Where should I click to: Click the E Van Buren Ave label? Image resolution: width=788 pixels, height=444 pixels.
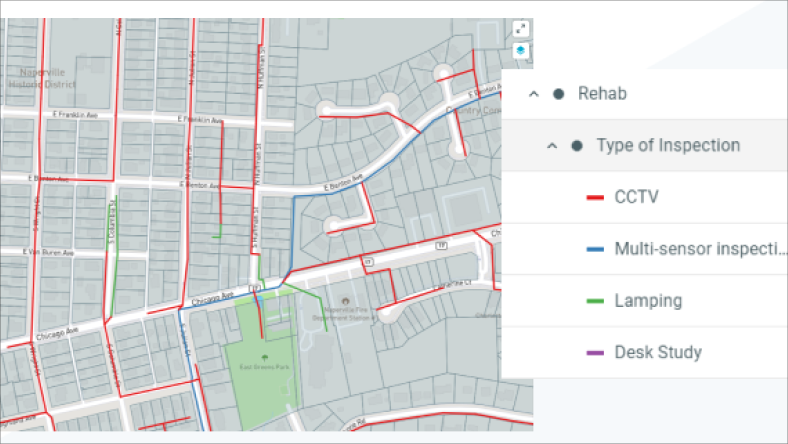(48, 252)
